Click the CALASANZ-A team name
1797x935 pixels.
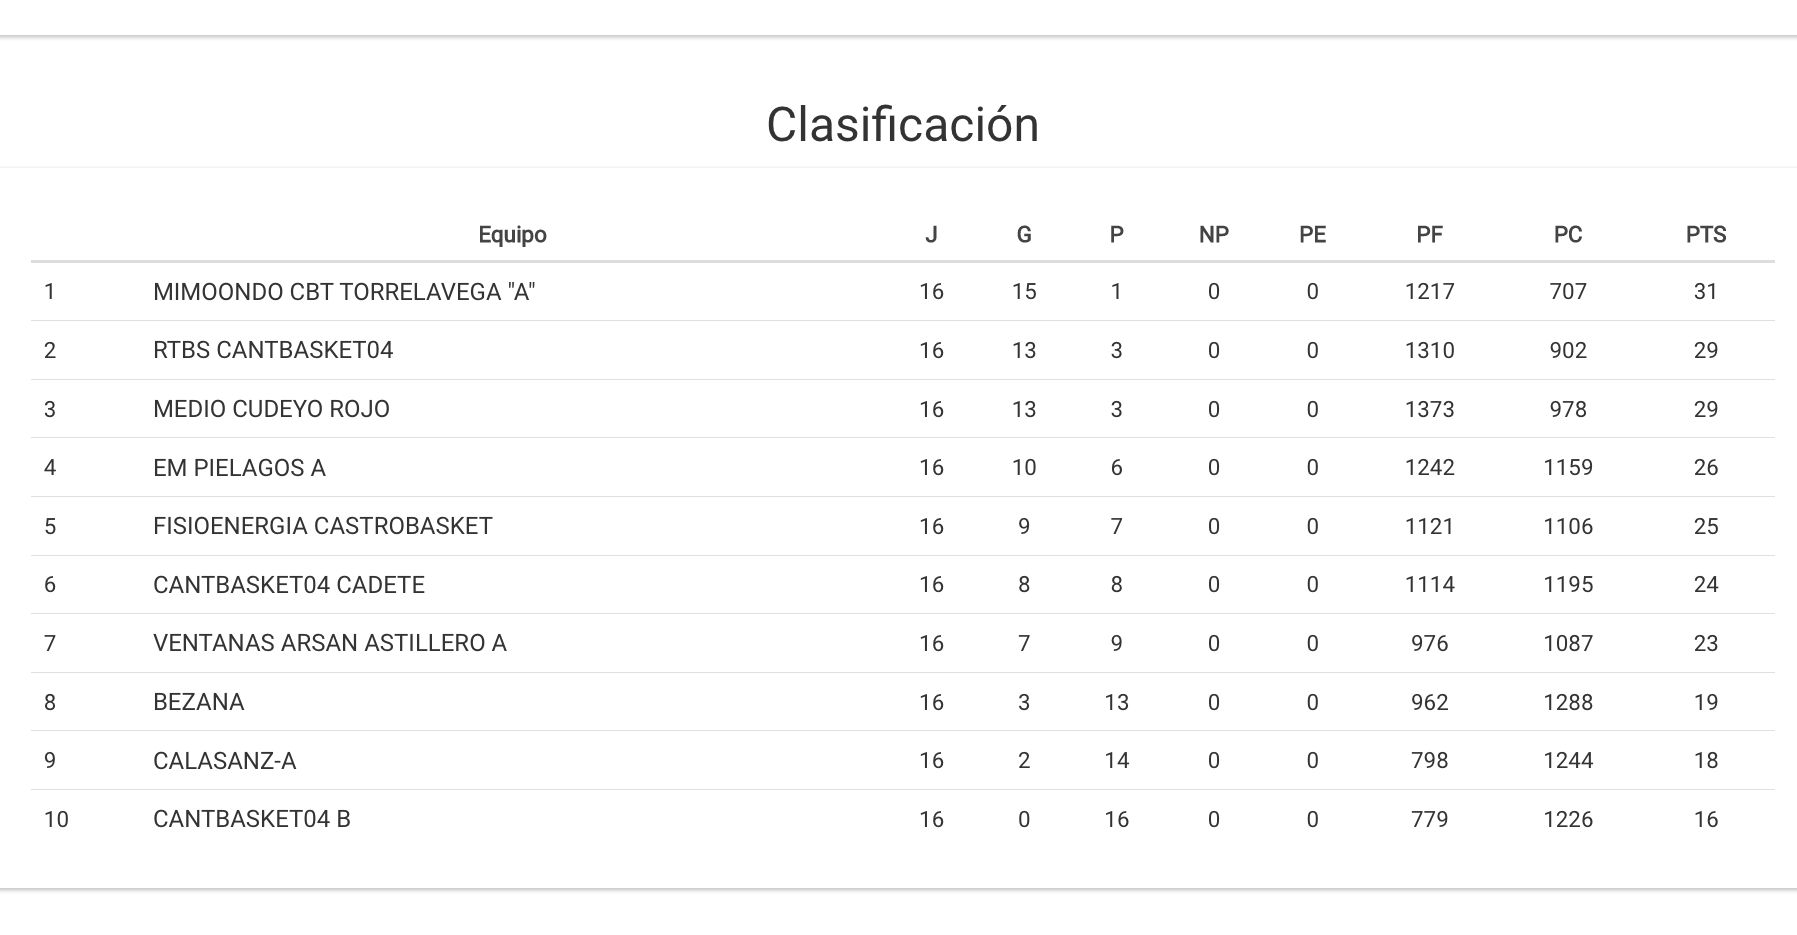pyautogui.click(x=224, y=761)
